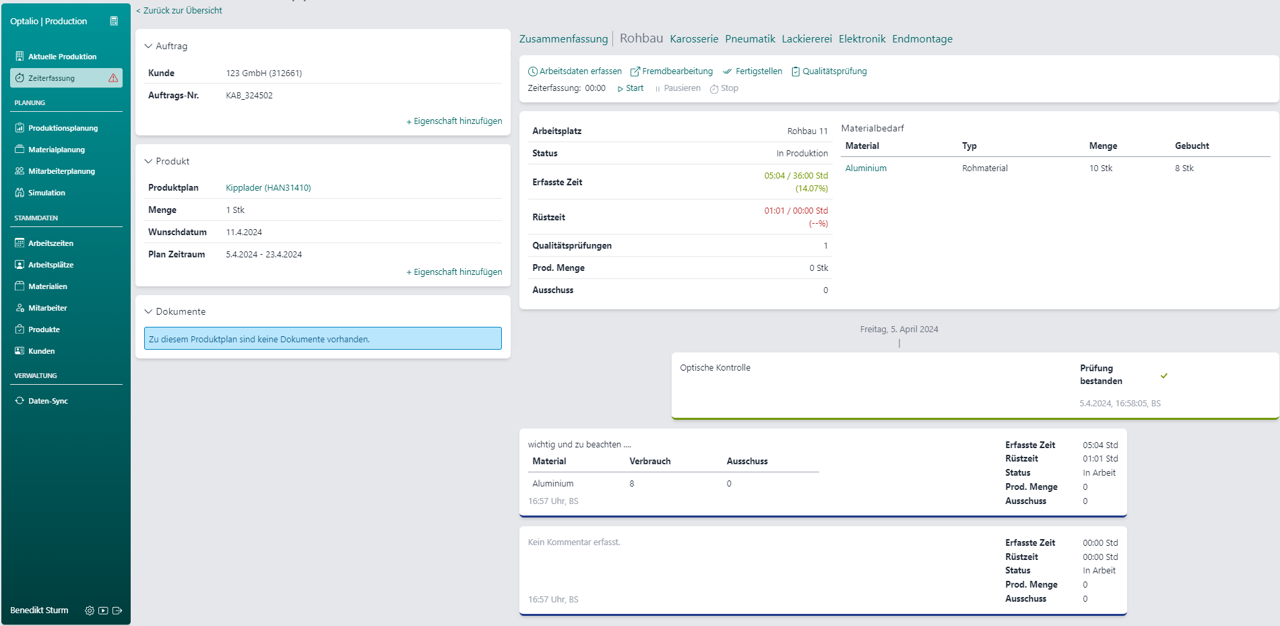Add a property in the Auftrag section
Image resolution: width=1280 pixels, height=626 pixels.
pyautogui.click(x=454, y=121)
